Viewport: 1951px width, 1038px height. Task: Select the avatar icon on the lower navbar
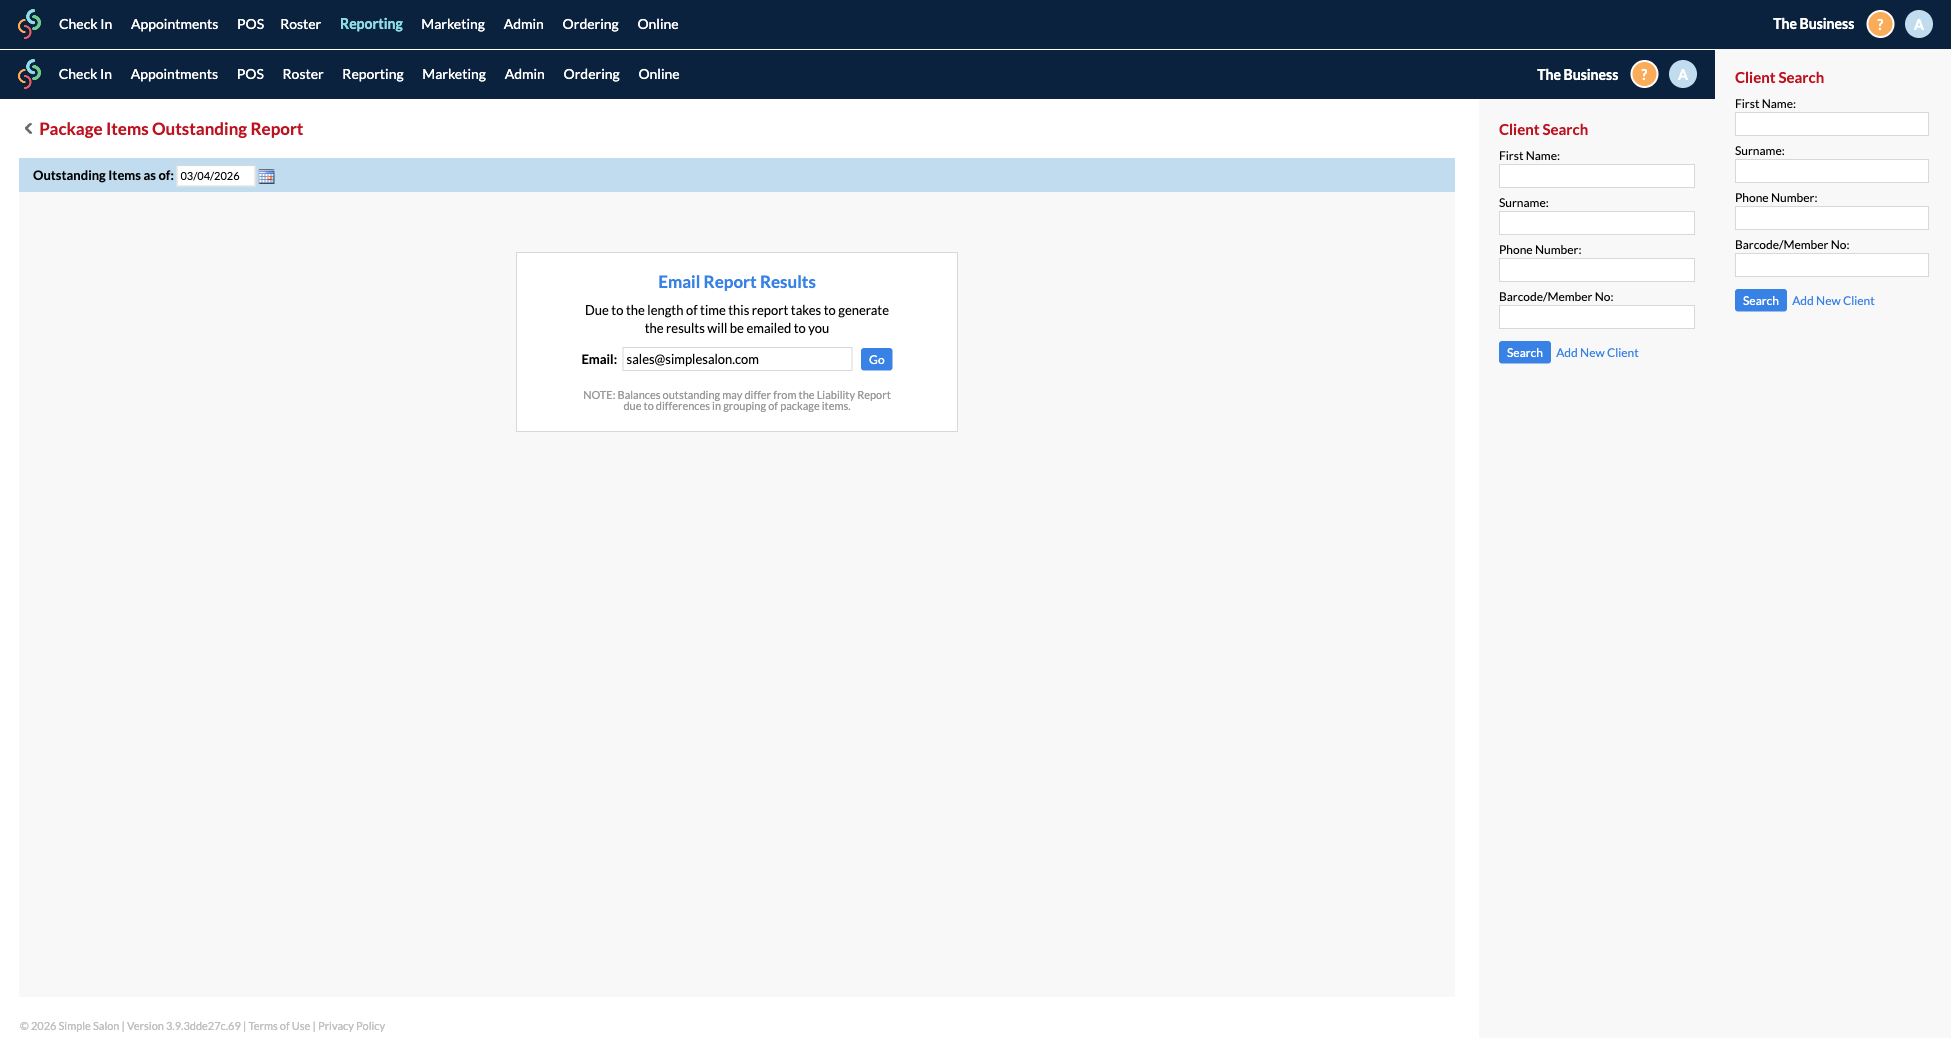pos(1682,74)
